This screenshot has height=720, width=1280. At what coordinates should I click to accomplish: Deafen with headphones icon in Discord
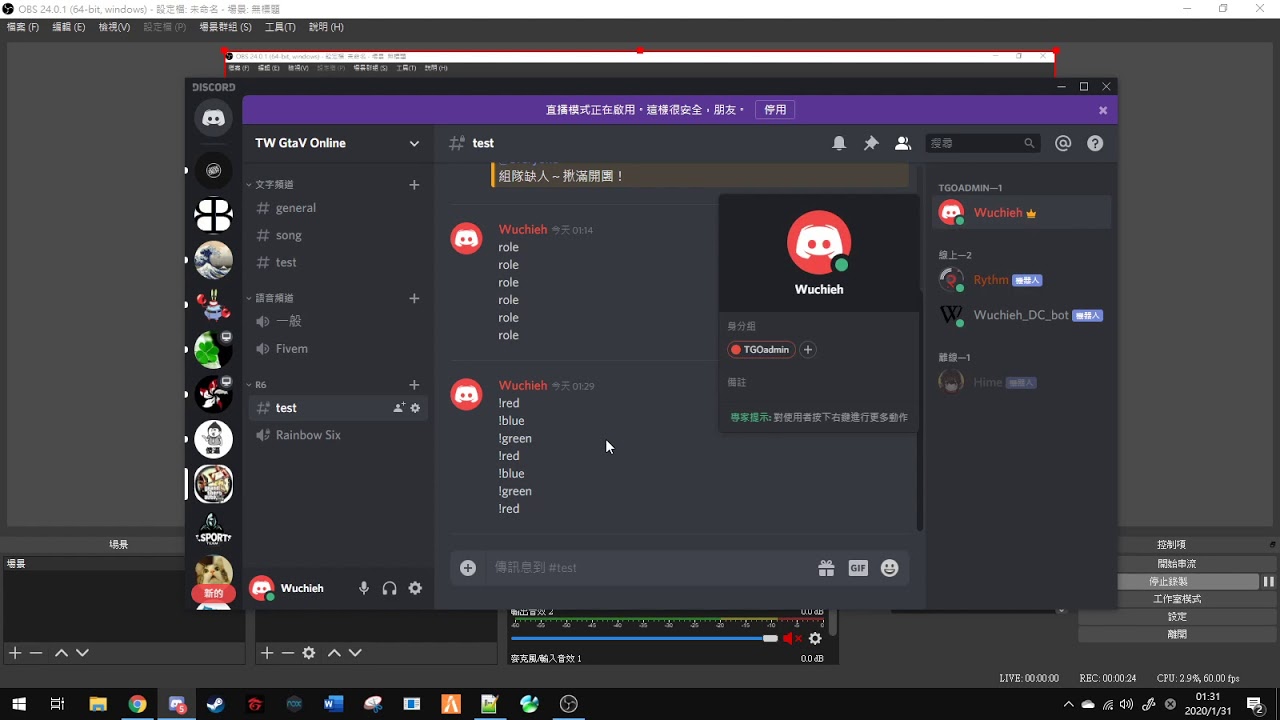coord(390,588)
